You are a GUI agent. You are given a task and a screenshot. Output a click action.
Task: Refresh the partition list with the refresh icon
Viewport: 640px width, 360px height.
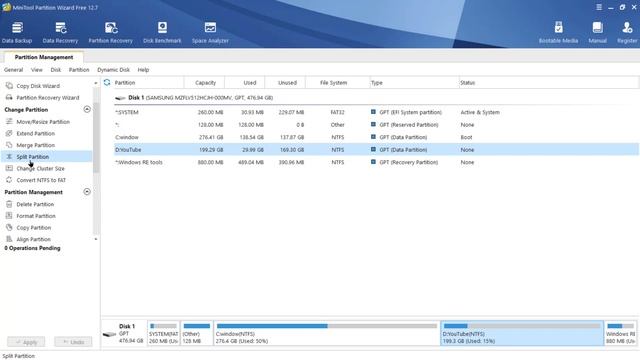click(107, 82)
